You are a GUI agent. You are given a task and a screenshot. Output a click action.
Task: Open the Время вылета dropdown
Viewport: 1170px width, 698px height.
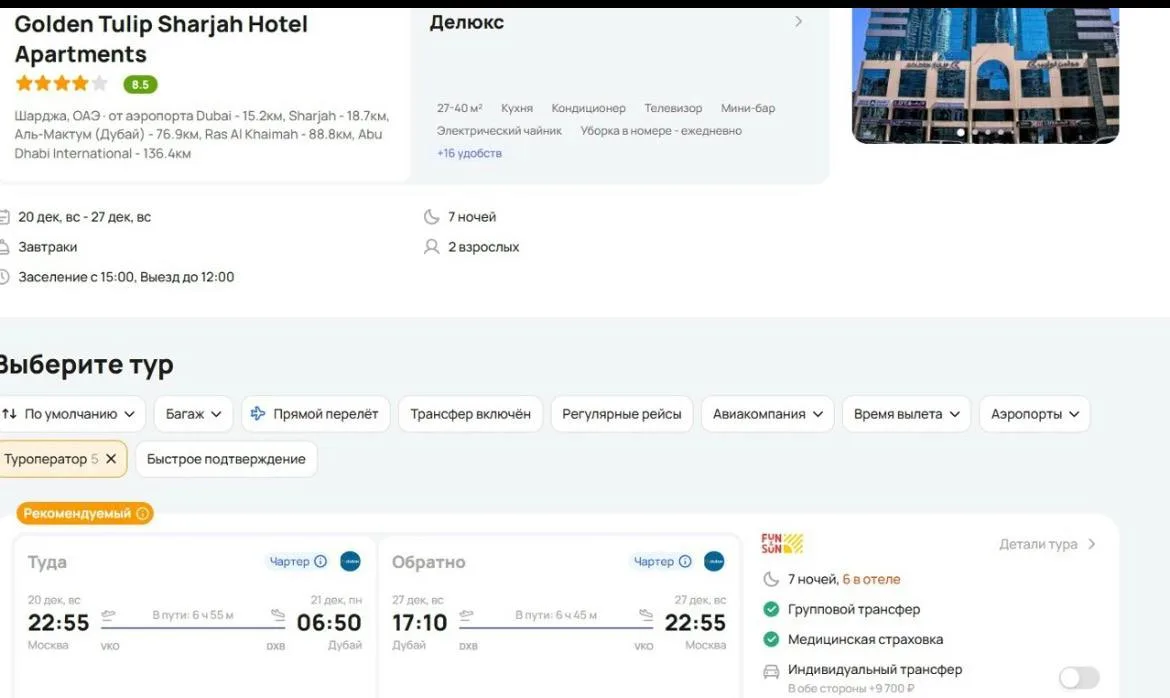click(906, 414)
